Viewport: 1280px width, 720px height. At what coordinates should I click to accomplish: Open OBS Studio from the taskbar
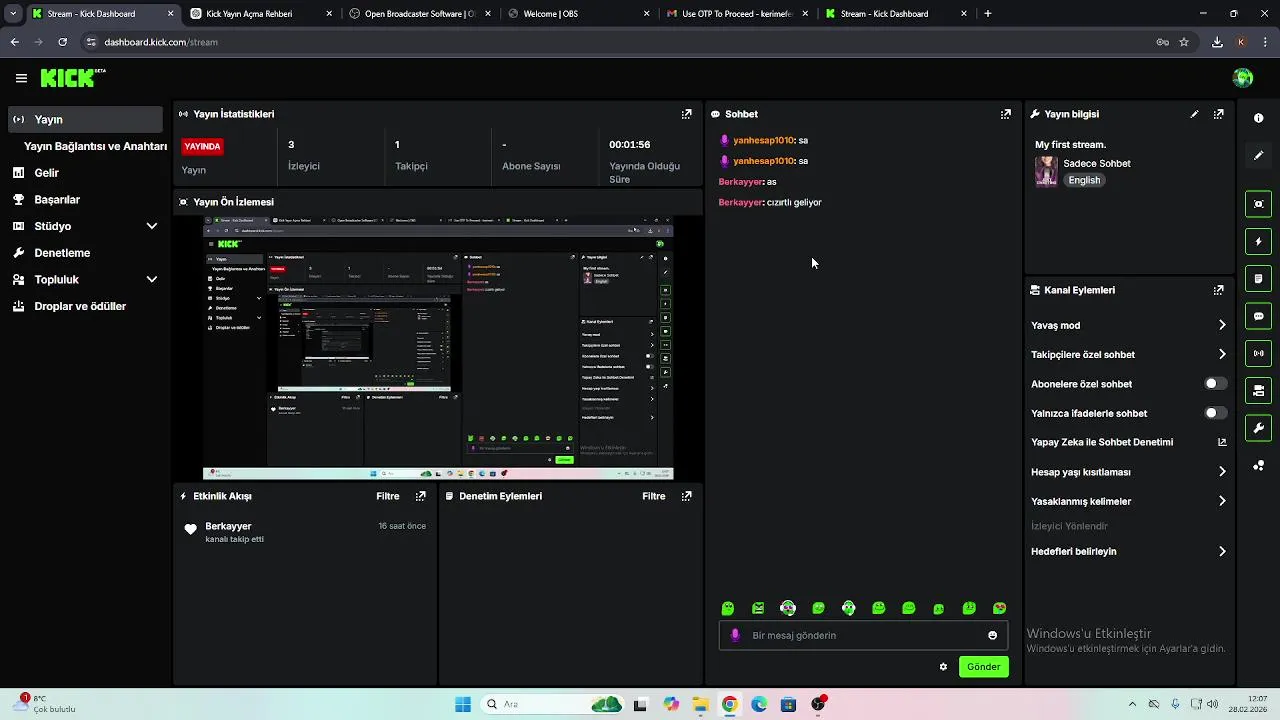click(818, 704)
